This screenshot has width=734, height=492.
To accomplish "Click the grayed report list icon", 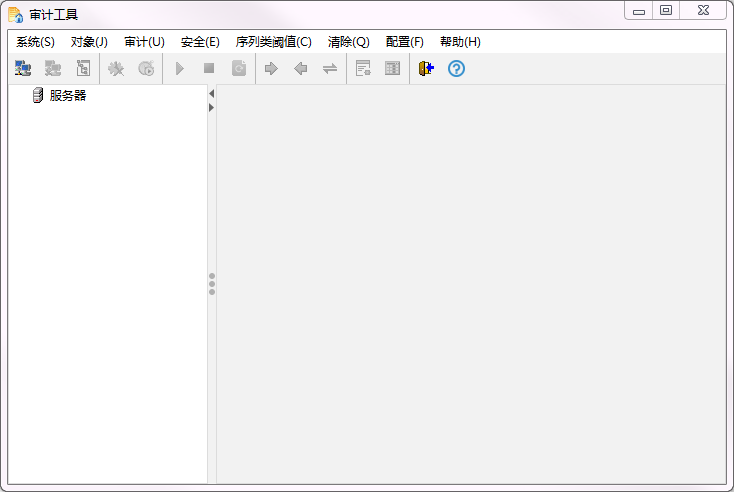I will [363, 68].
